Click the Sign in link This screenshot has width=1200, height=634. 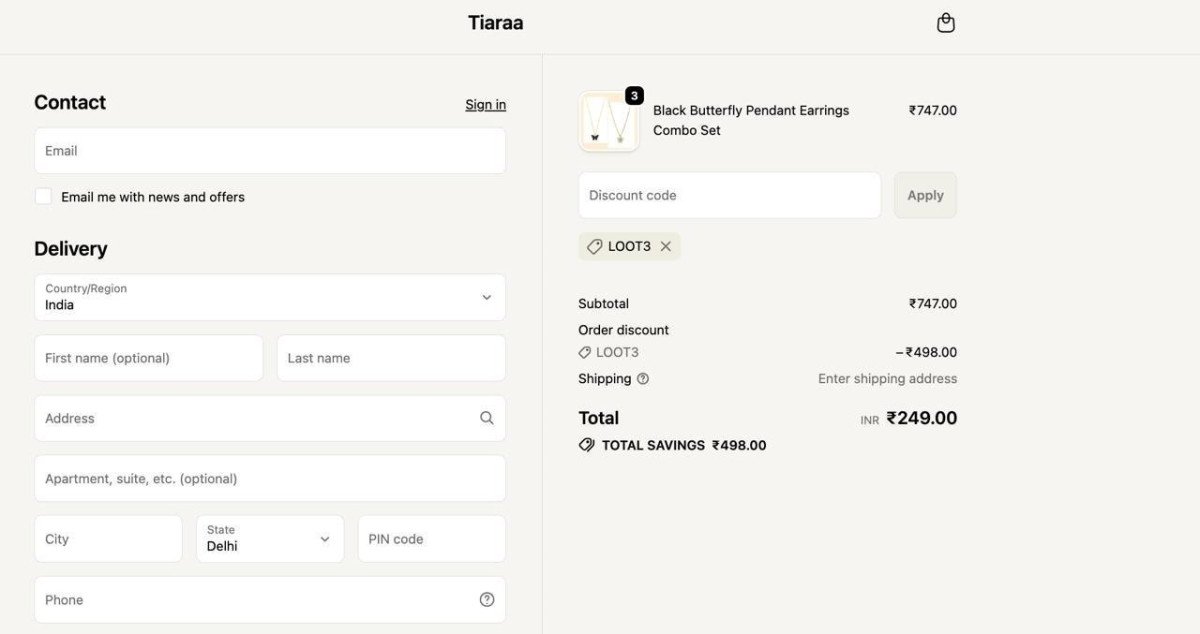(485, 104)
